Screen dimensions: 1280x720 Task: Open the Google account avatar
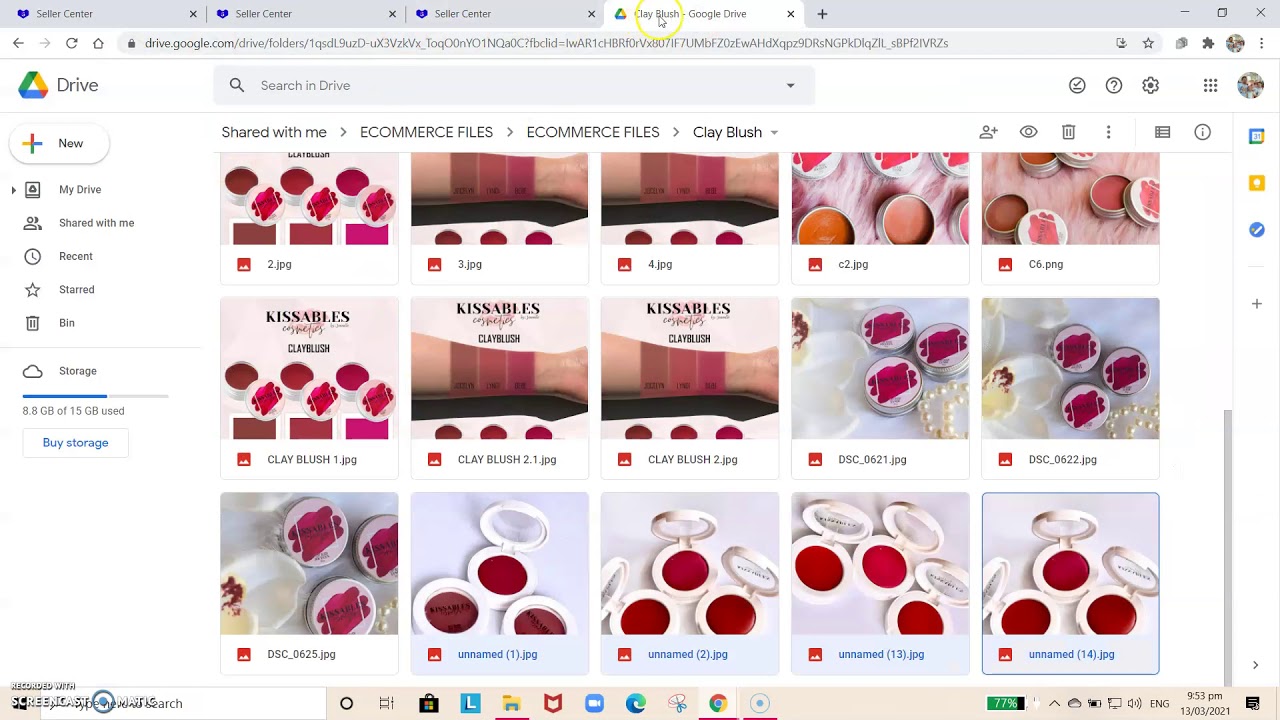pos(1250,85)
